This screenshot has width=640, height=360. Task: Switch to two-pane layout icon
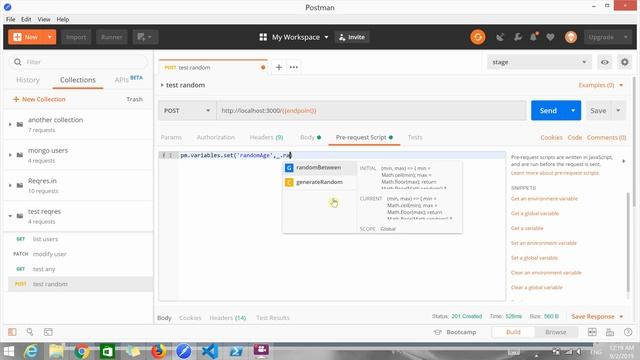(592, 332)
